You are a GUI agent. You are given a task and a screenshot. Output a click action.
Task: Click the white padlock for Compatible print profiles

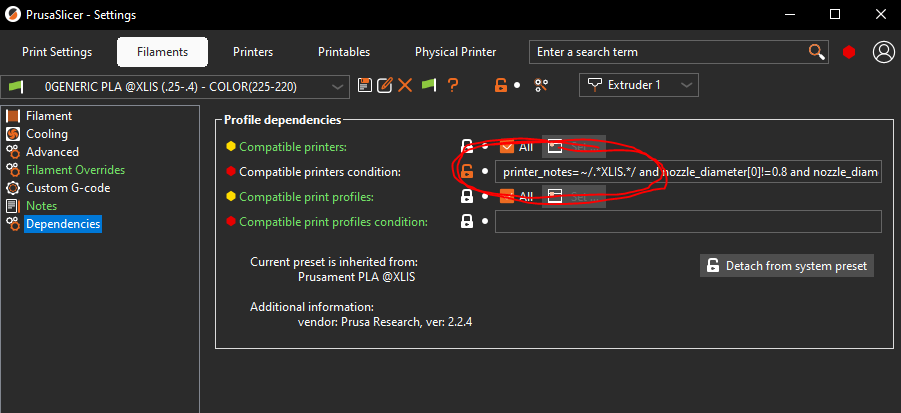(x=467, y=196)
